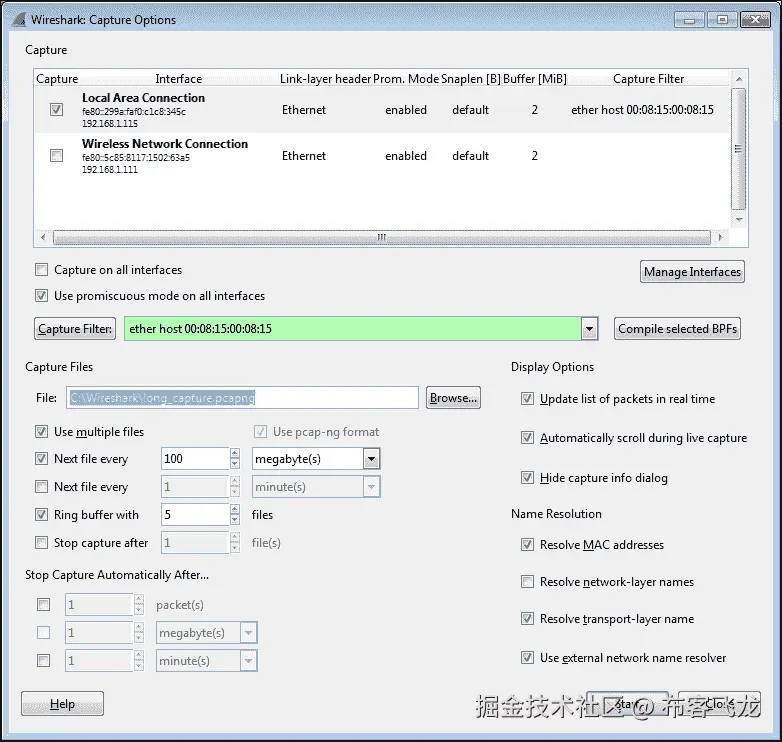Click the interface list horizontal scrollbar
The height and width of the screenshot is (742, 782).
[x=382, y=237]
